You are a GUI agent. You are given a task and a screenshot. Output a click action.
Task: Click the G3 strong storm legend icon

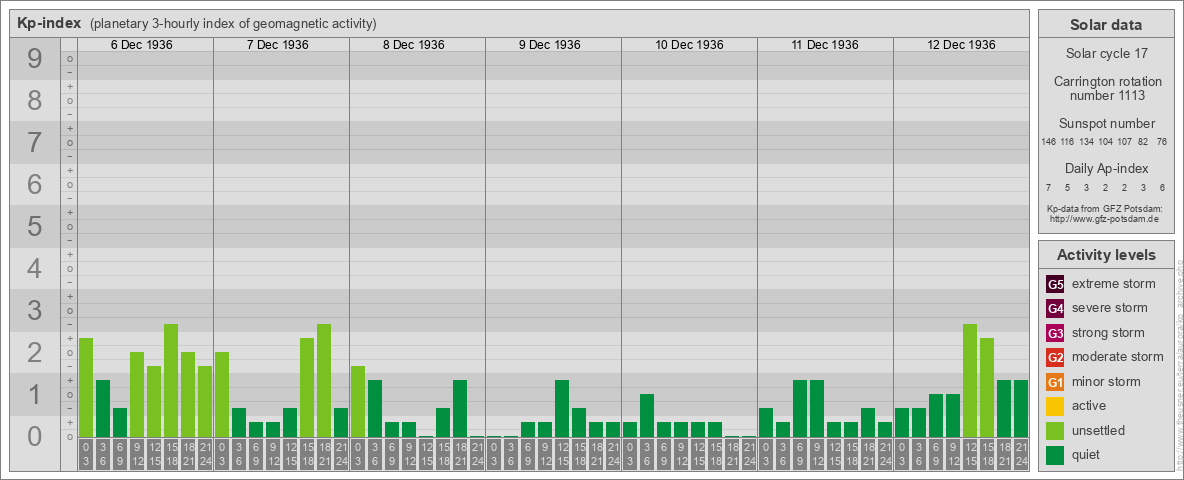click(1055, 333)
